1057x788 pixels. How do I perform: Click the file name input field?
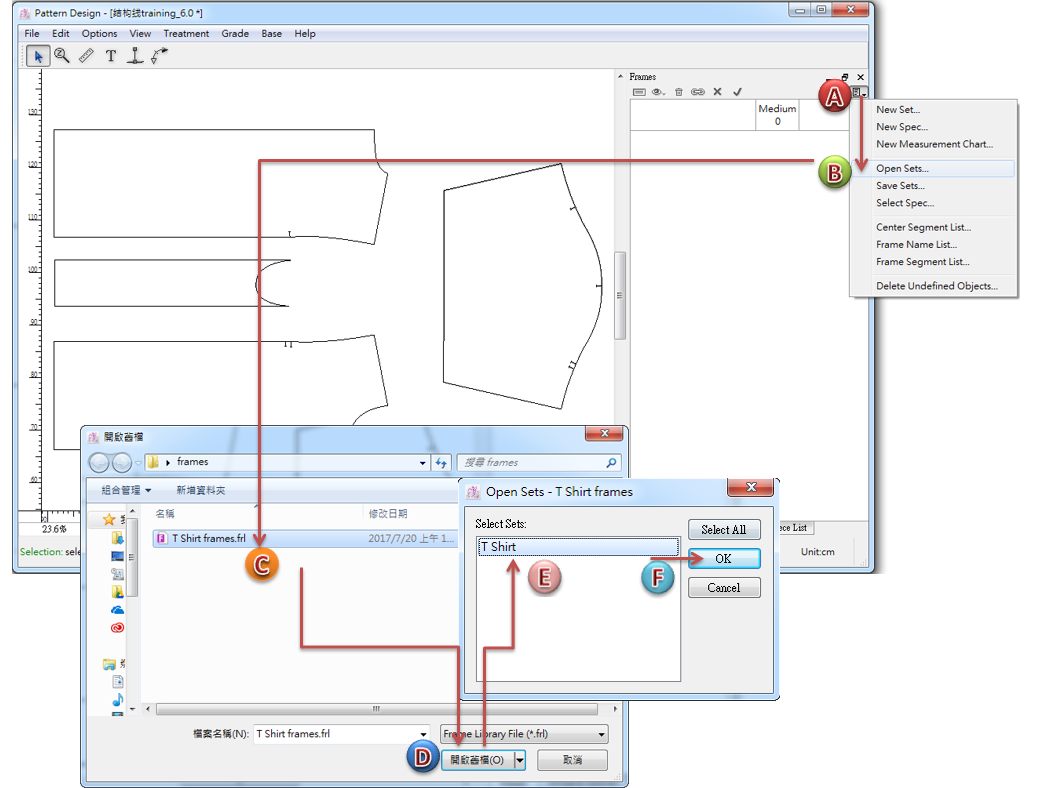[x=340, y=734]
